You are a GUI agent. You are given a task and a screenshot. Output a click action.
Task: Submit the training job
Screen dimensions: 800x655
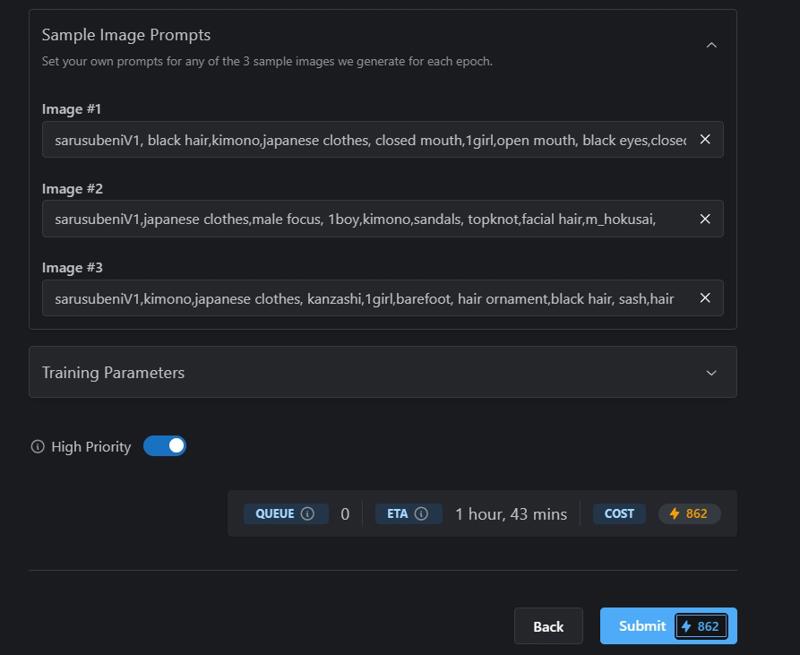coord(668,626)
